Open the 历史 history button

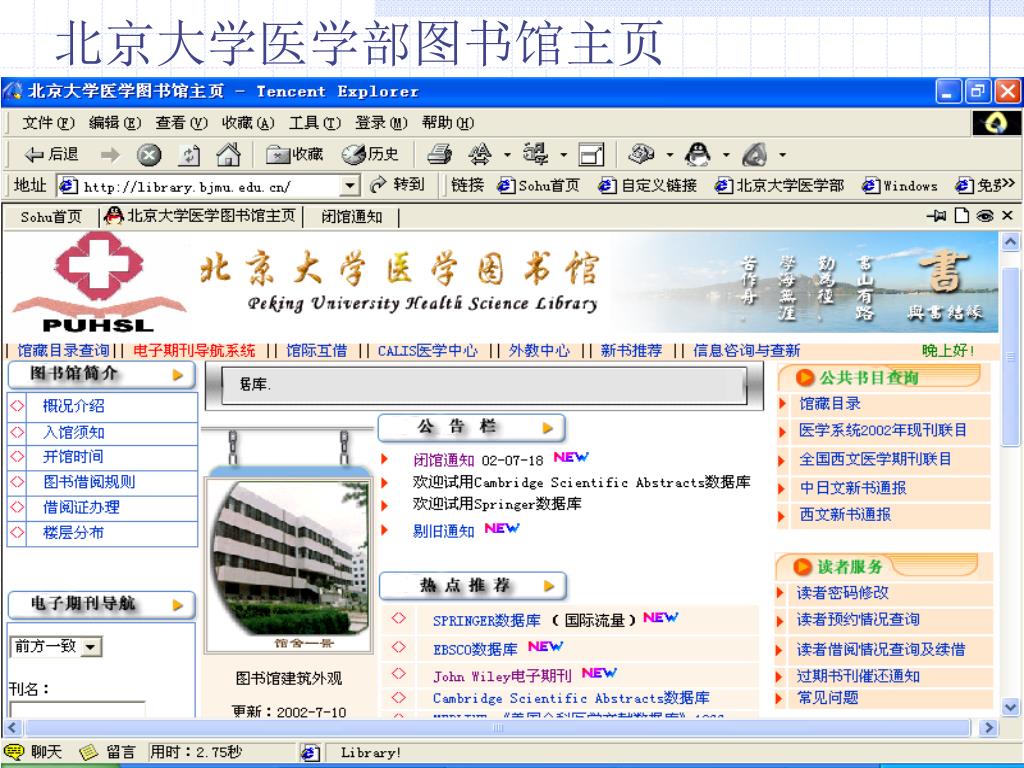point(370,154)
